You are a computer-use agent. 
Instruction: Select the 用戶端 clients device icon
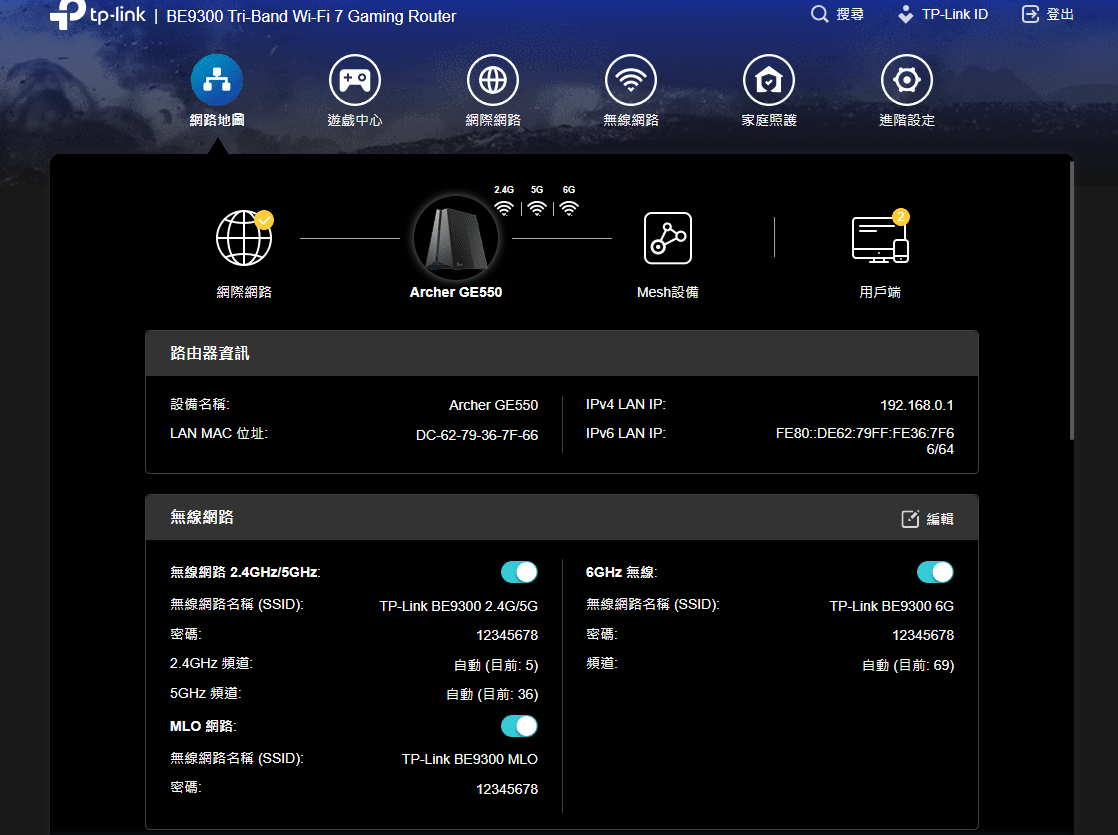[881, 240]
